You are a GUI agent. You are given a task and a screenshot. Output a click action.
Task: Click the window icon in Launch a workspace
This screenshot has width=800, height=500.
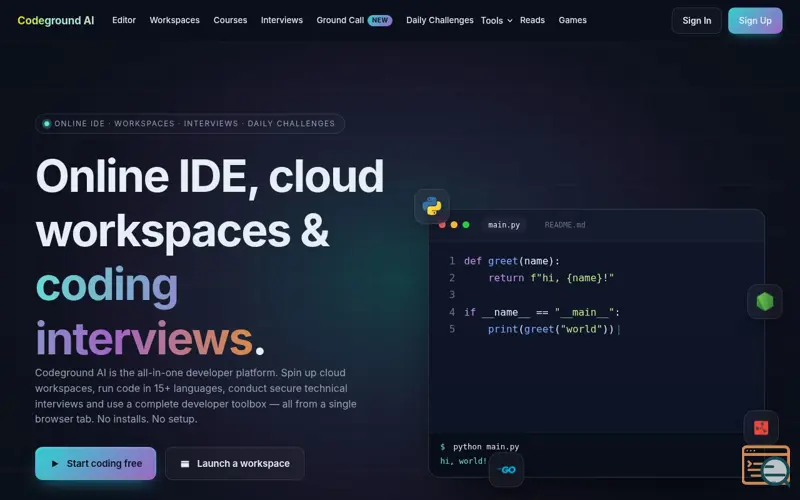click(185, 464)
